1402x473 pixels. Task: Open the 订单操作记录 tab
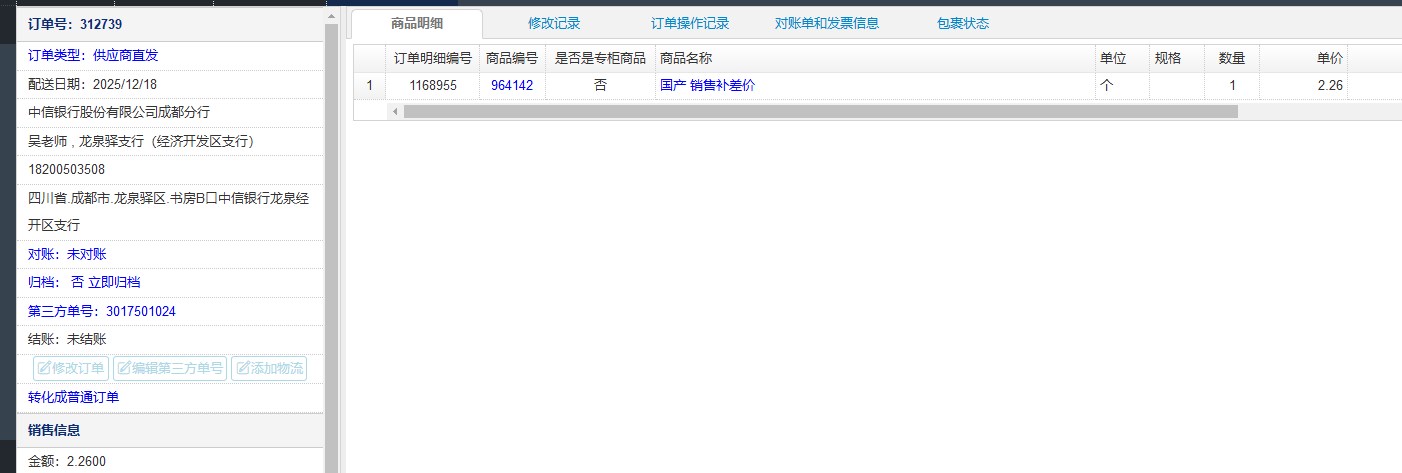[690, 24]
